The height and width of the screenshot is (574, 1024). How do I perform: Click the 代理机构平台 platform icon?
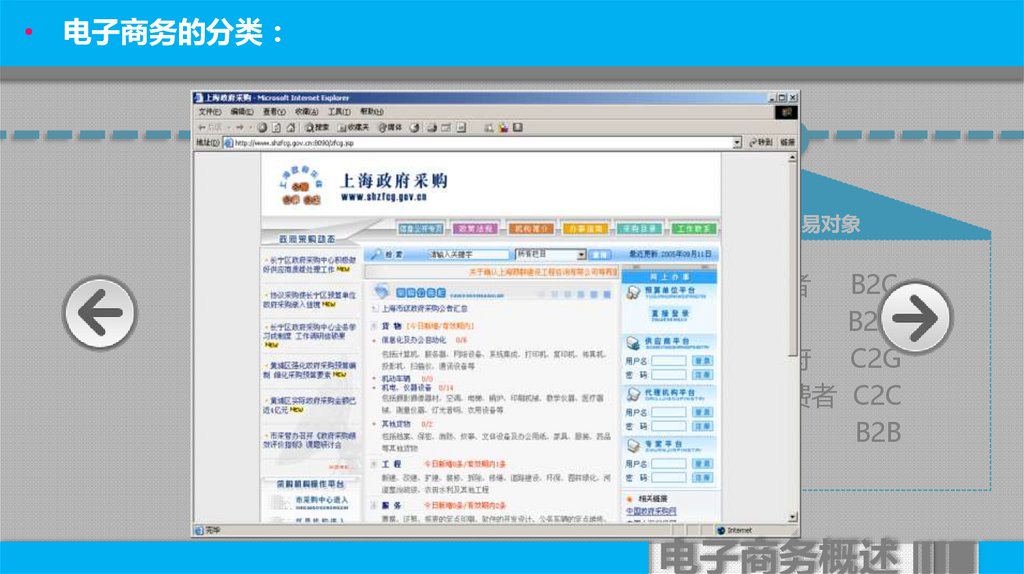(x=633, y=394)
